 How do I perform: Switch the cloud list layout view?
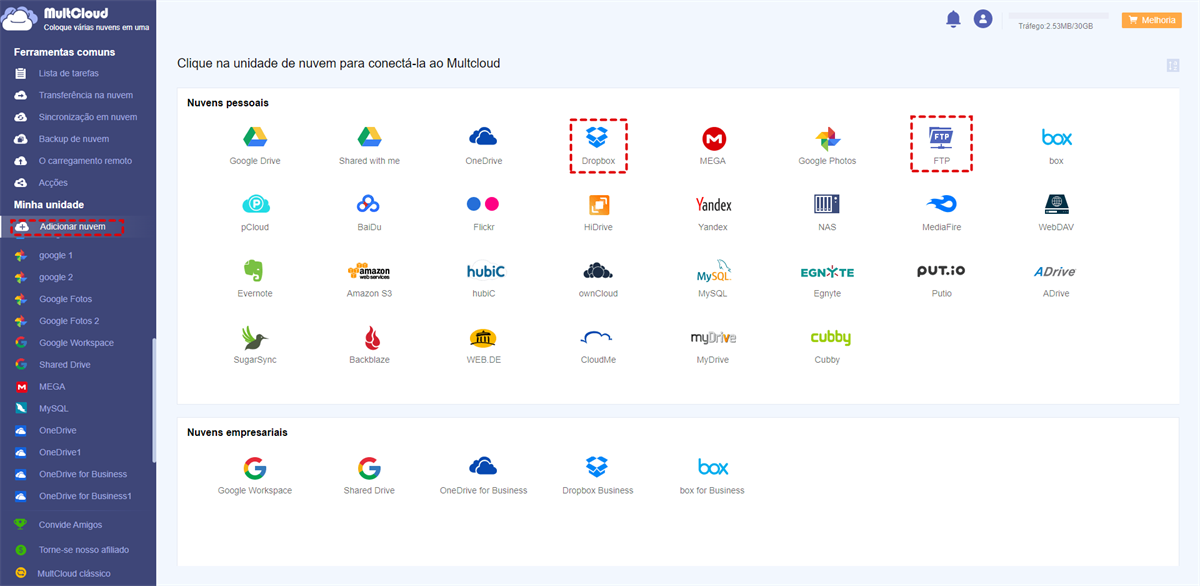pos(1173,65)
